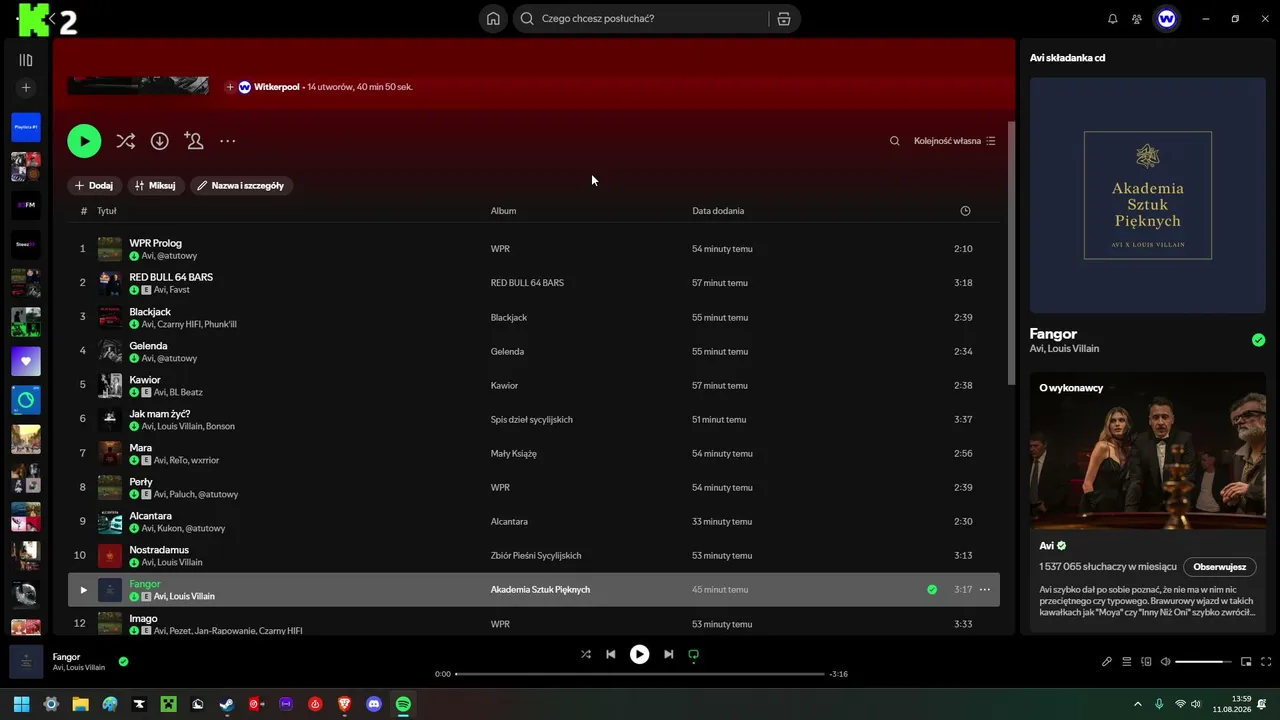Toggle shuffle in the bottom player bar
This screenshot has width=1280, height=720.
pyautogui.click(x=586, y=654)
